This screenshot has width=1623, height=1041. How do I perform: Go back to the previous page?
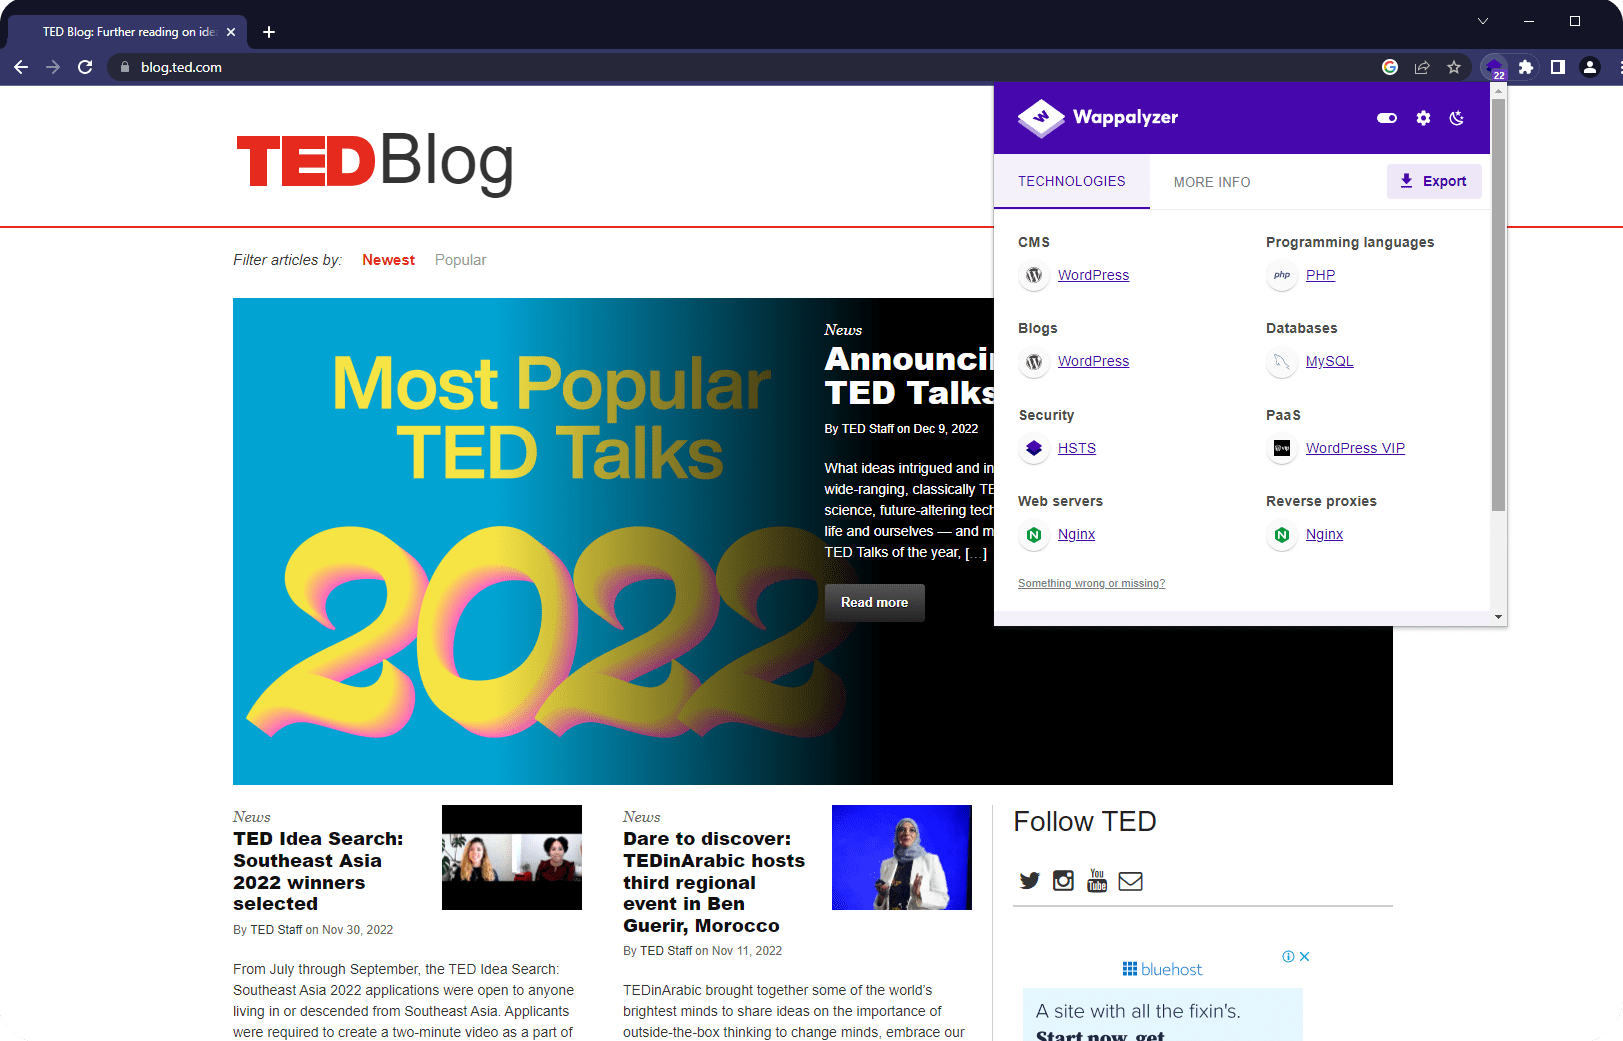(21, 67)
